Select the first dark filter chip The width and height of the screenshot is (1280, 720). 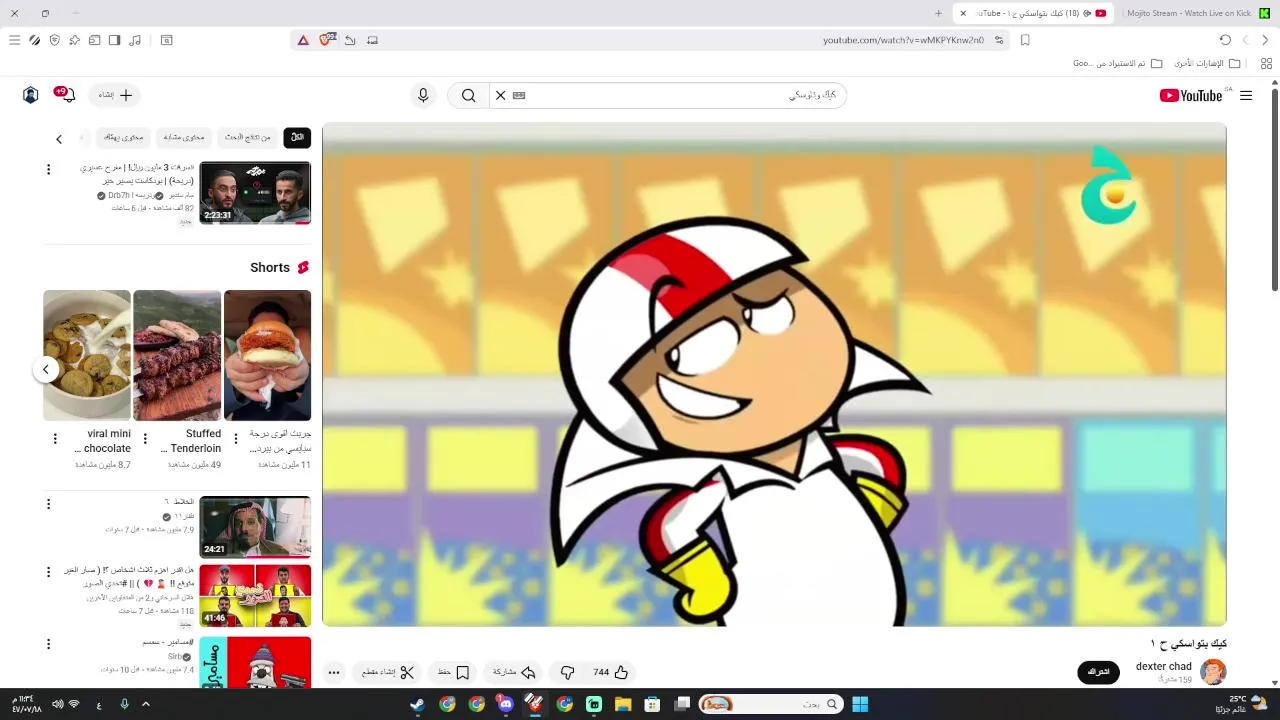pos(297,137)
